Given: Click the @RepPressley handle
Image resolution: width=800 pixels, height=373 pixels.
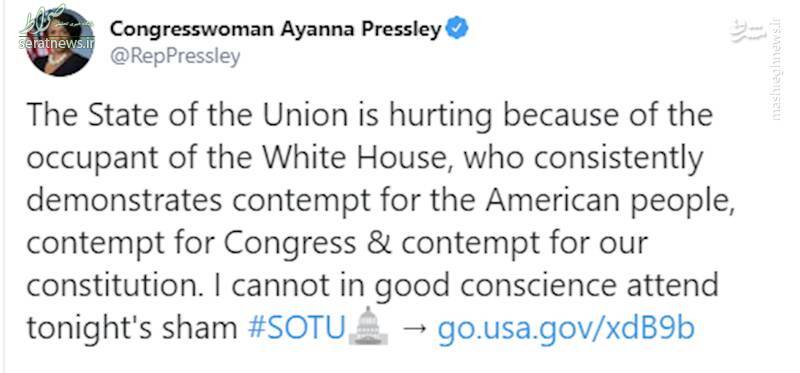Looking at the screenshot, I should tap(175, 57).
